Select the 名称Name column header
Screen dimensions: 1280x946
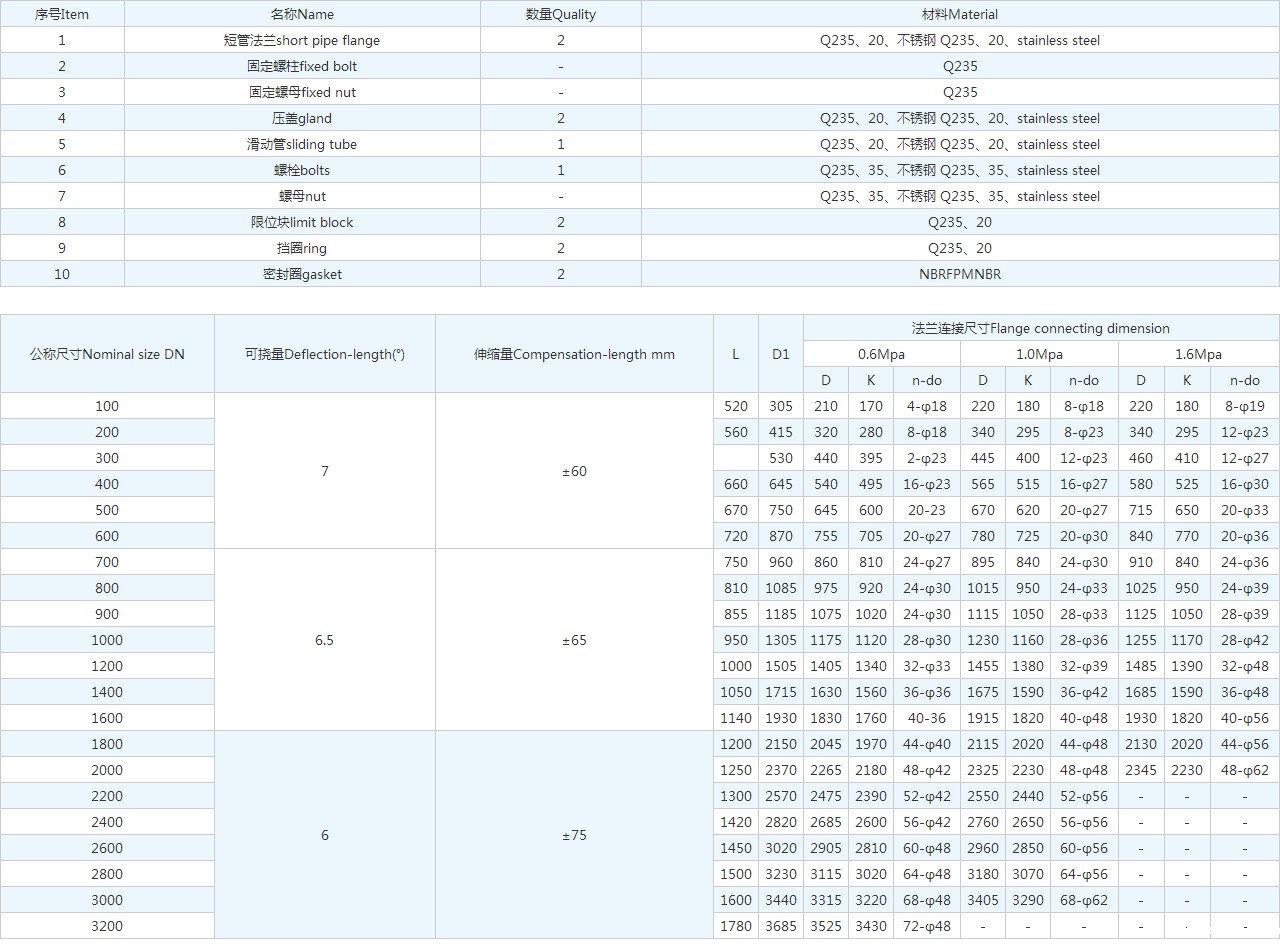[x=302, y=14]
